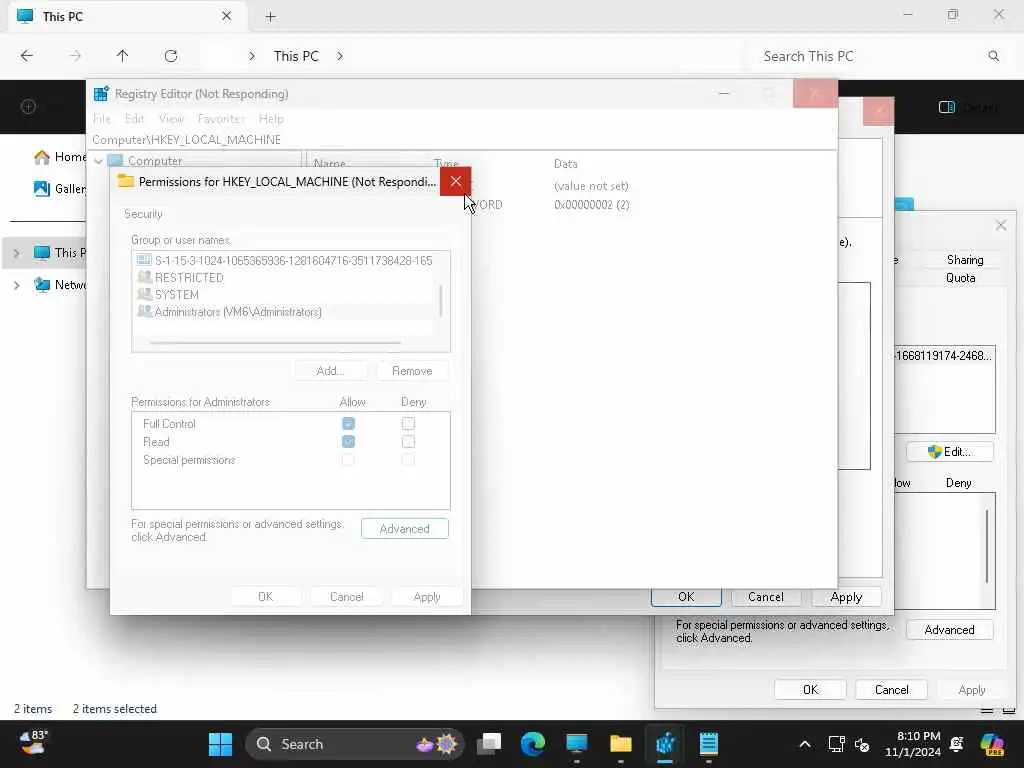Open clock showing 8:10 PM
Screen dimensions: 1024x768
click(x=913, y=744)
